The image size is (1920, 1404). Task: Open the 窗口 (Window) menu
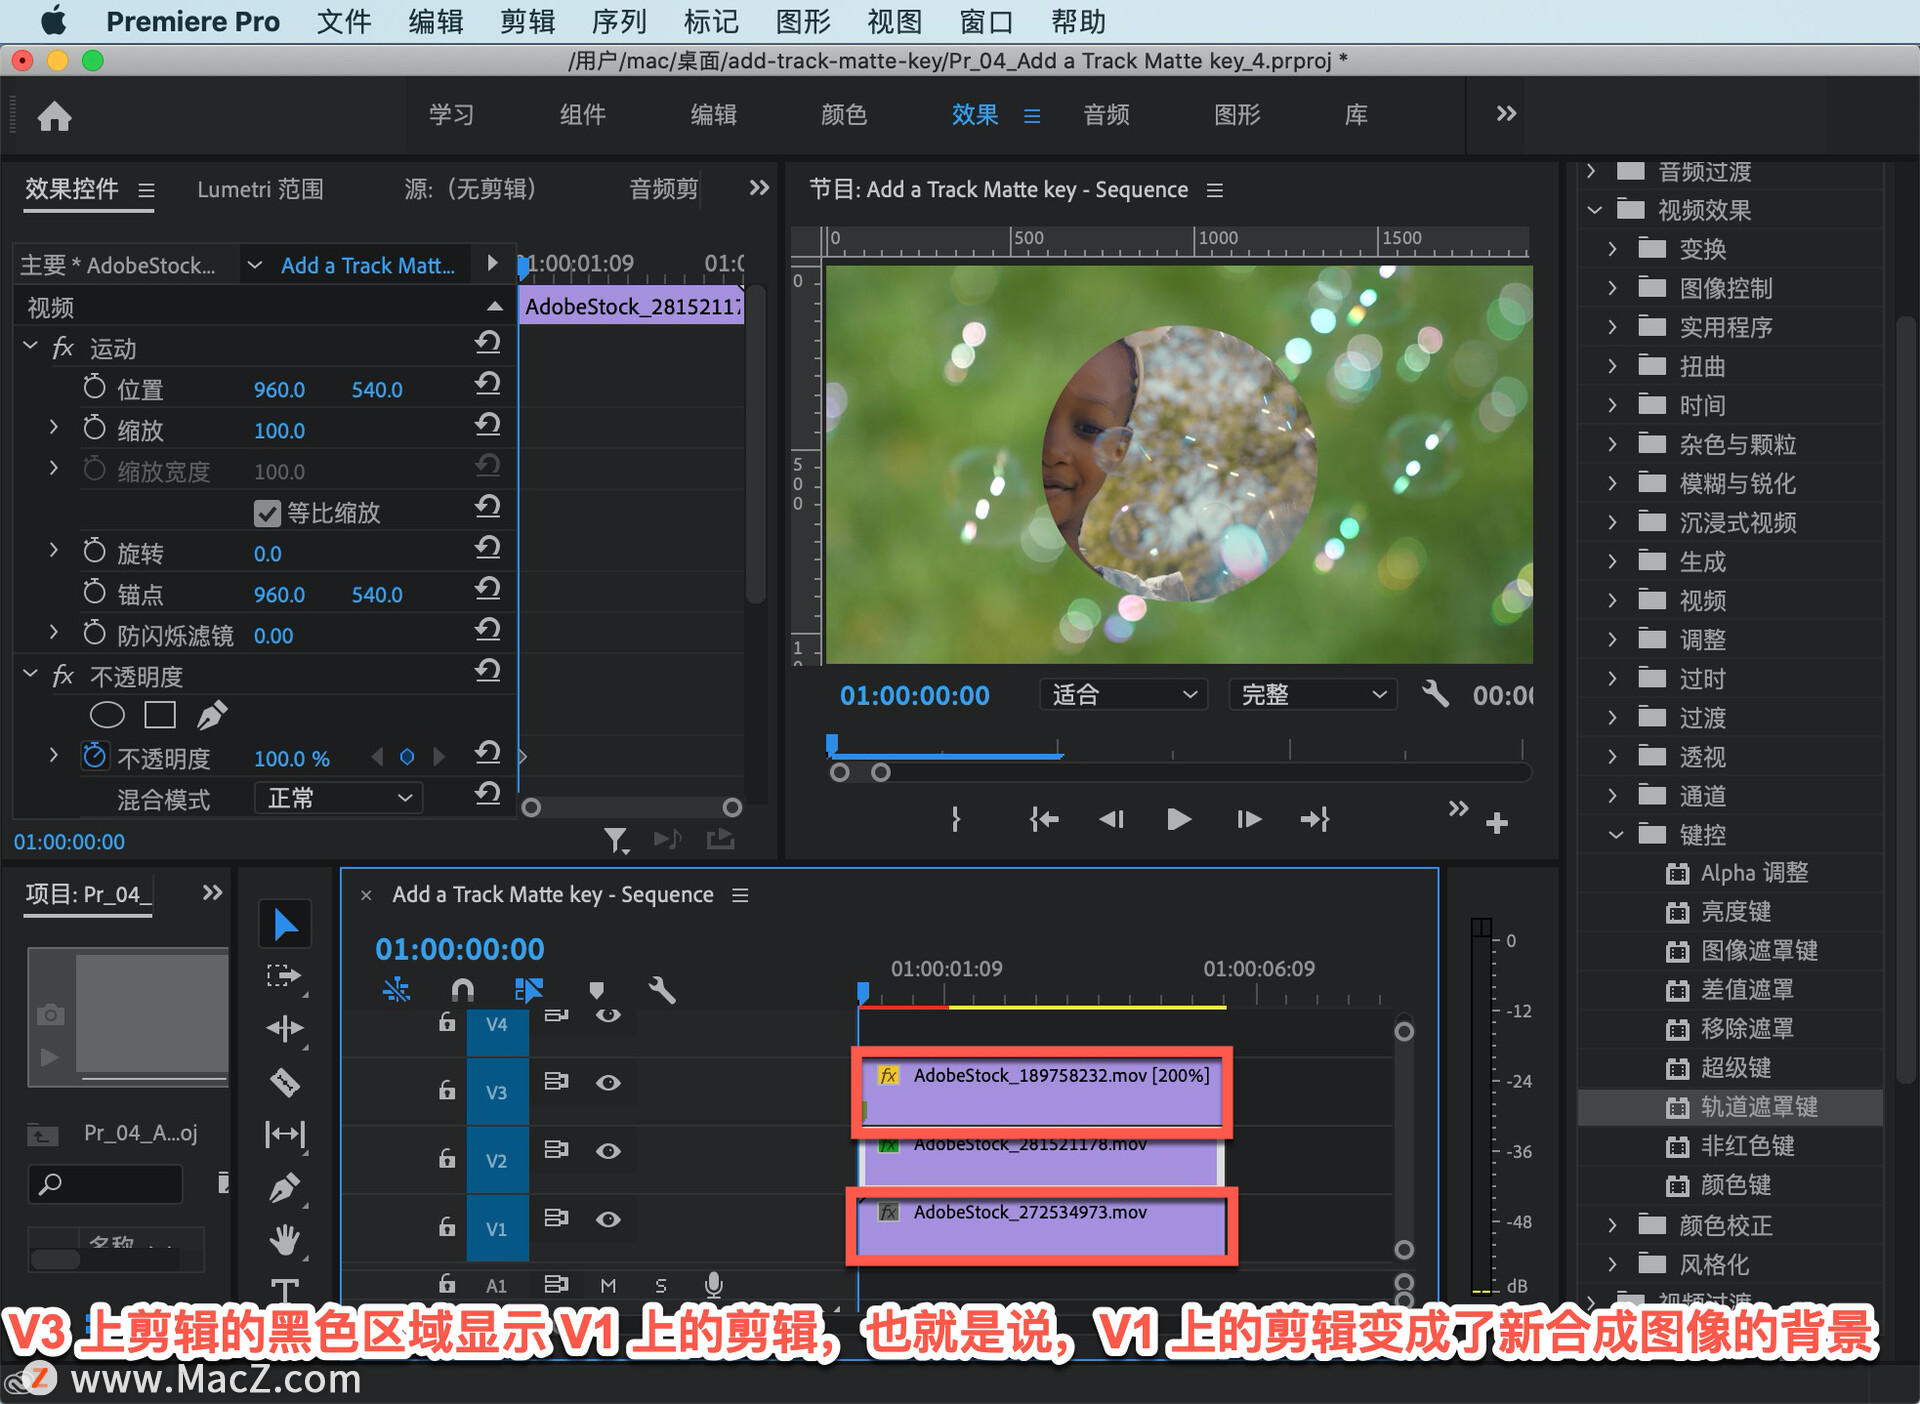pos(987,21)
